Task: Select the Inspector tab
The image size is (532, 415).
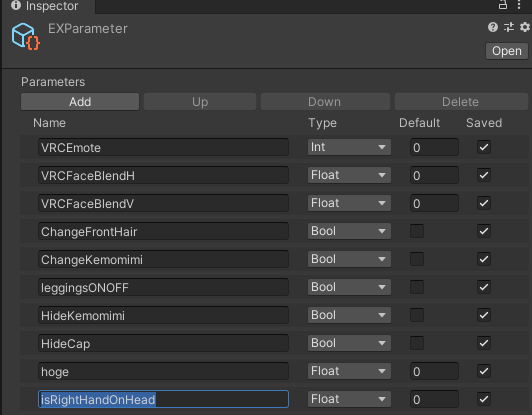Action: click(x=48, y=6)
